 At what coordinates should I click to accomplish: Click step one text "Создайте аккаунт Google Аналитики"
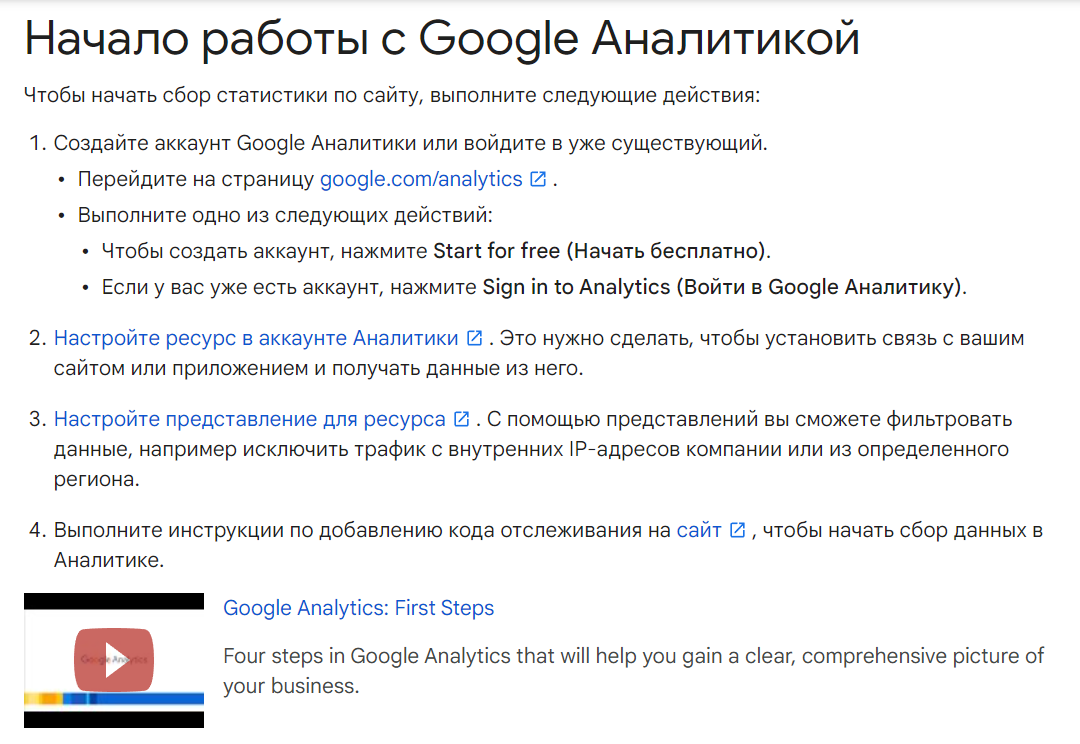(410, 143)
